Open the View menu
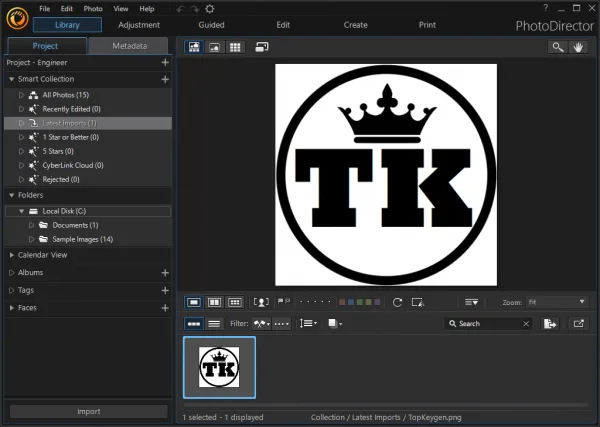The height and width of the screenshot is (427, 600). 121,8
